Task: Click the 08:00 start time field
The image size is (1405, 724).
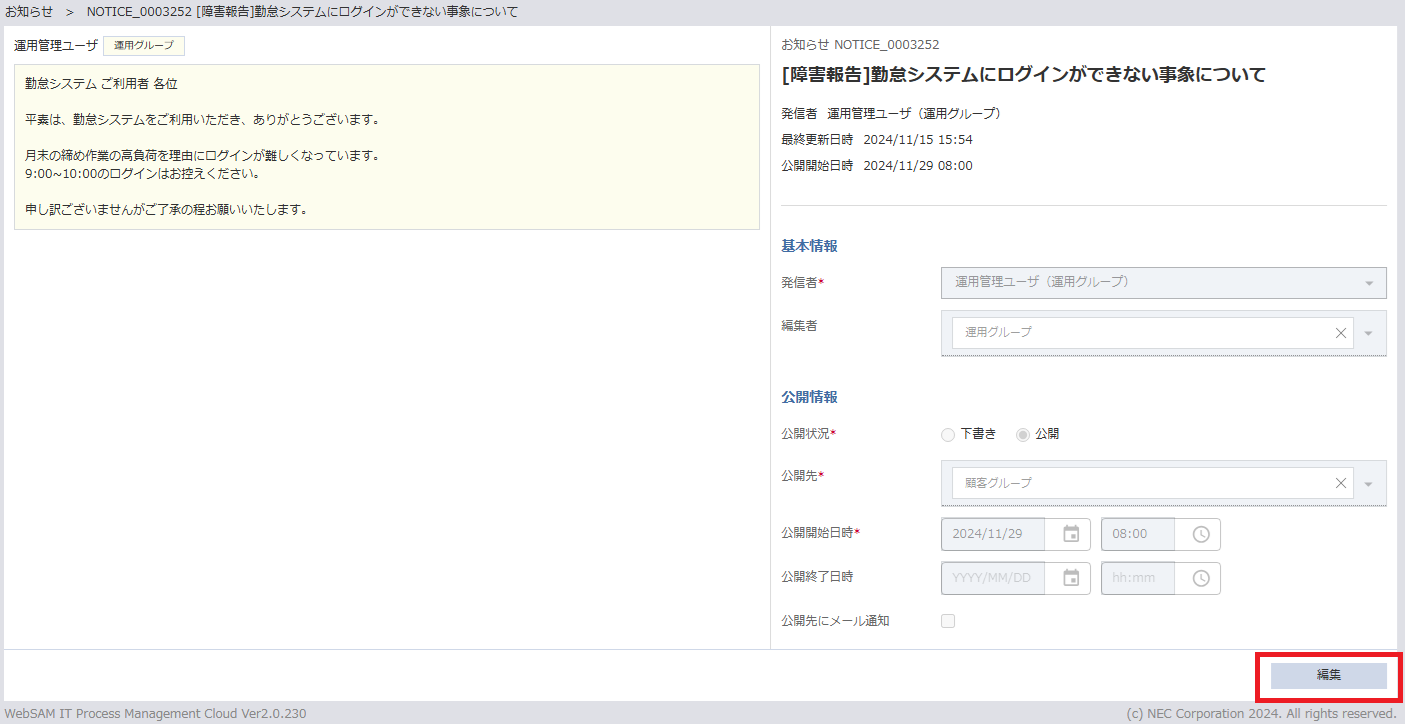Action: coord(1137,534)
